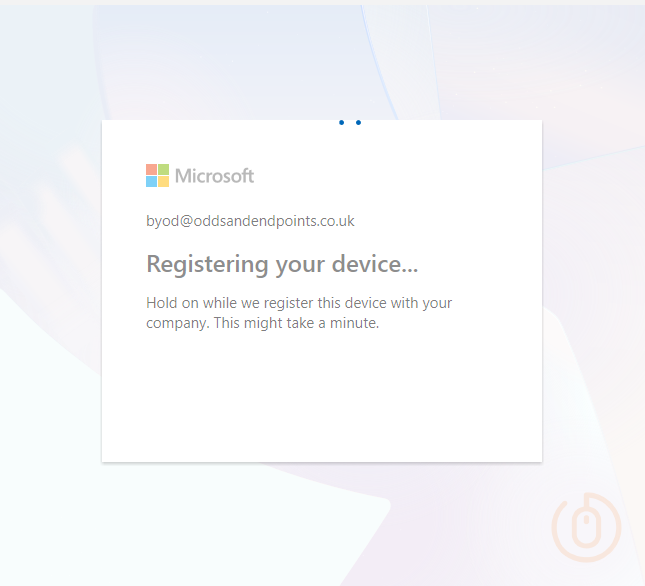Click the word "Registering" in the heading
The image size is (645, 586).
(207, 264)
